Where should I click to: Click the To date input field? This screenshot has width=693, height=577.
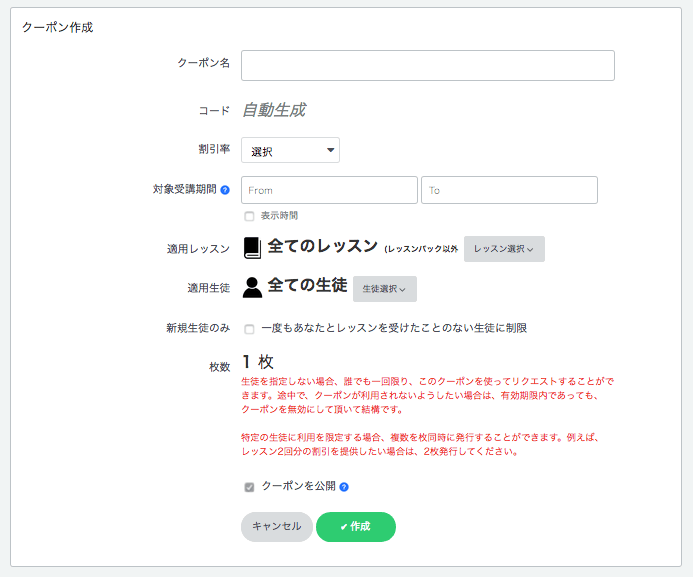509,190
